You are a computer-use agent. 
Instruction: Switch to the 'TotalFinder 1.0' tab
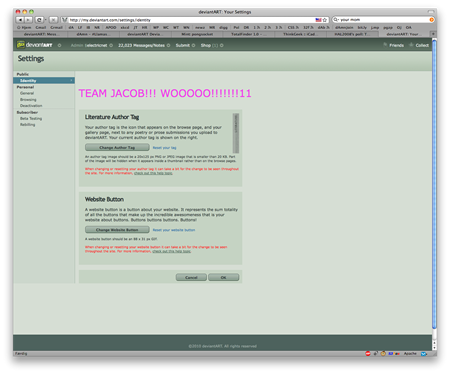point(248,34)
